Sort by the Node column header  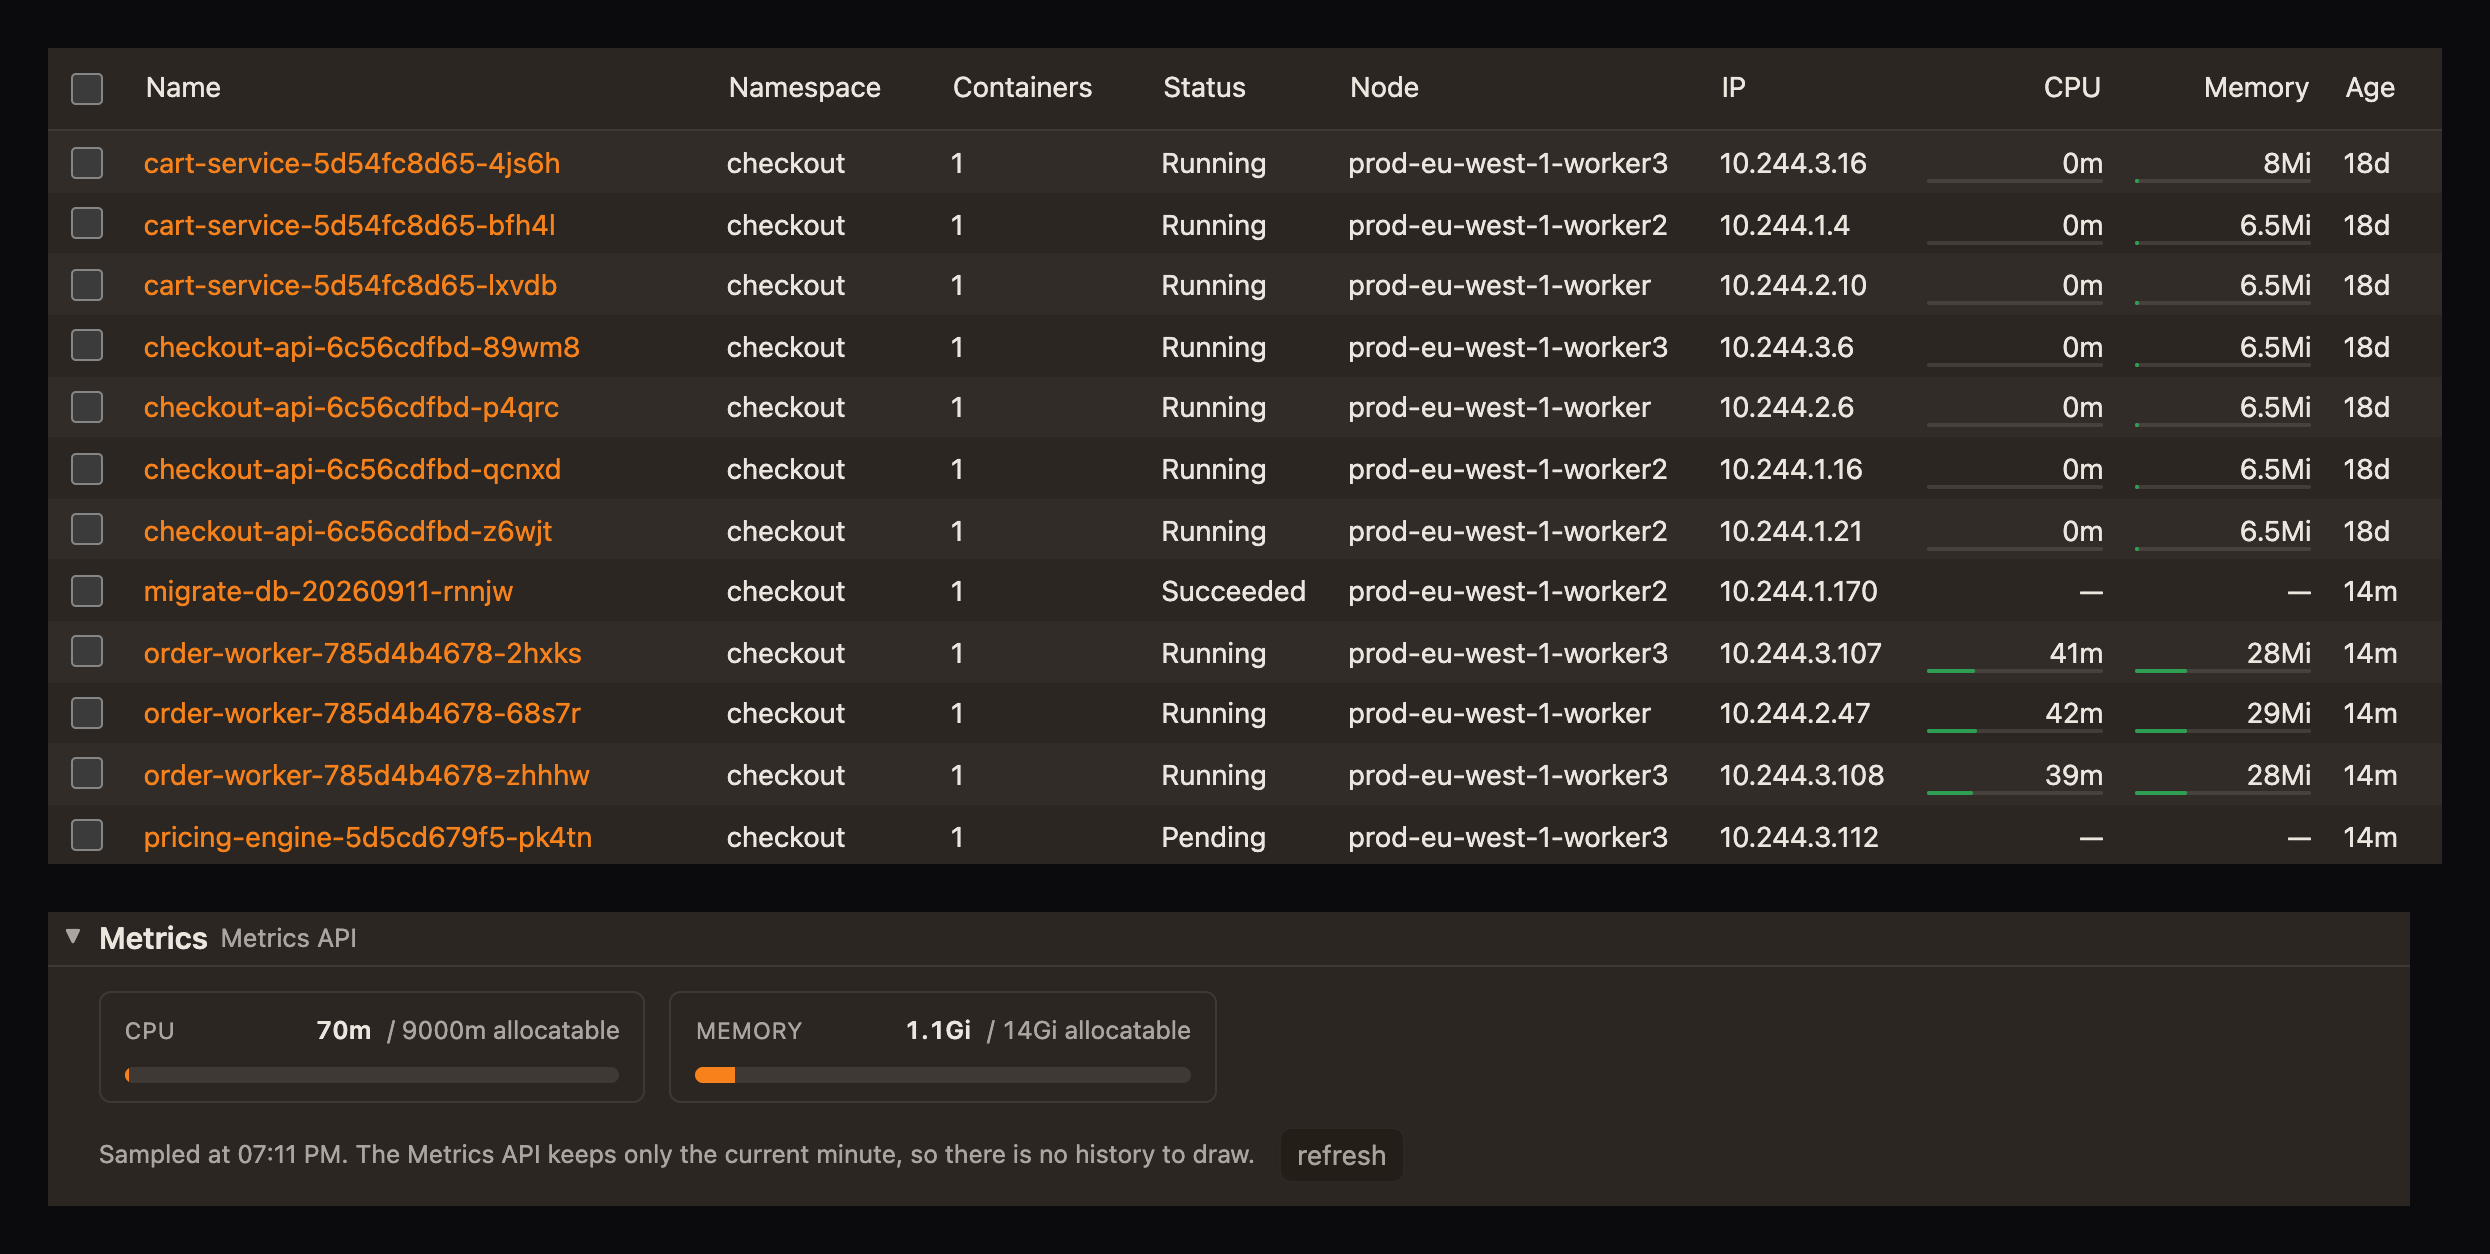(x=1384, y=88)
